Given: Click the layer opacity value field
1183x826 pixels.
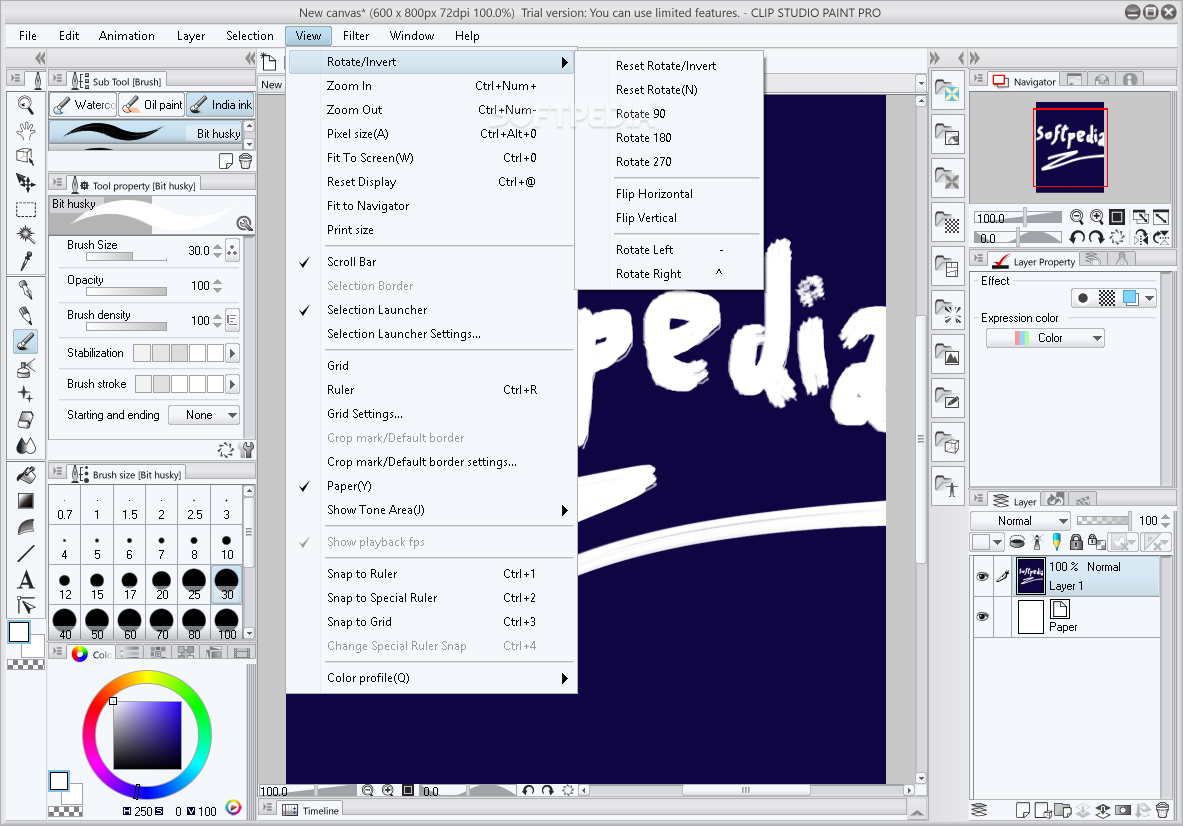Looking at the screenshot, I should point(1148,520).
